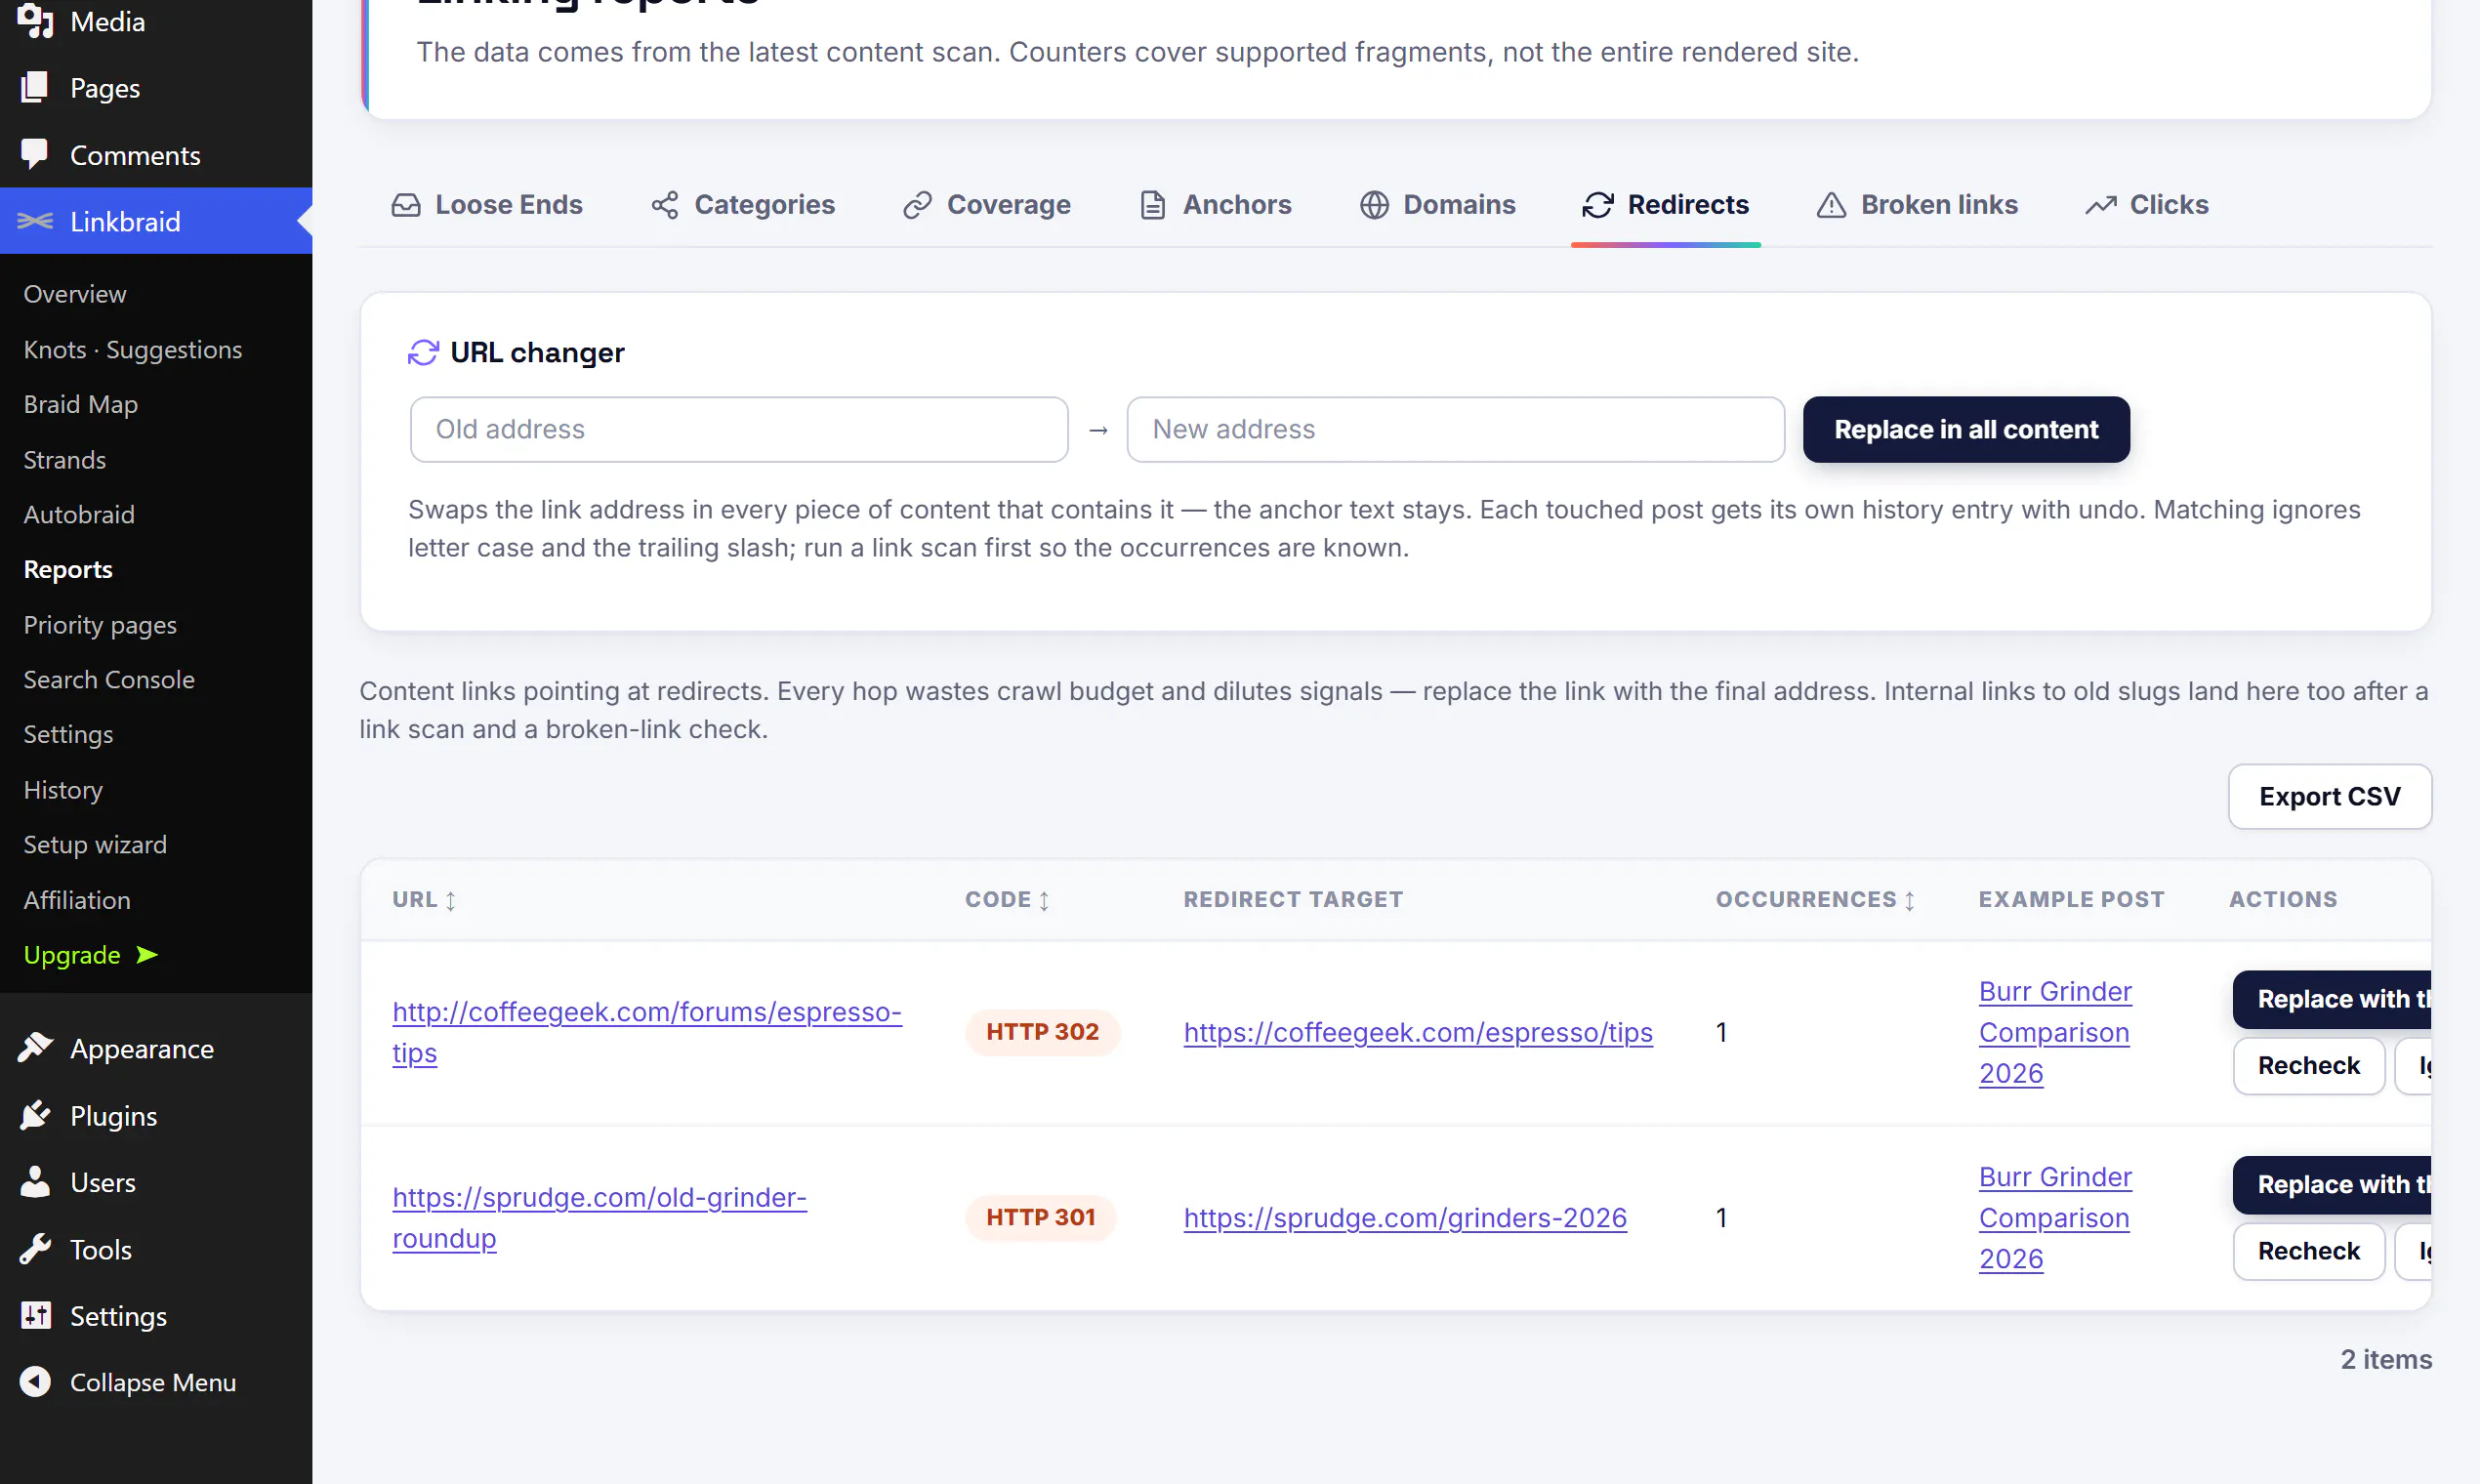
Task: Click the Export CSV button
Action: pos(2329,796)
